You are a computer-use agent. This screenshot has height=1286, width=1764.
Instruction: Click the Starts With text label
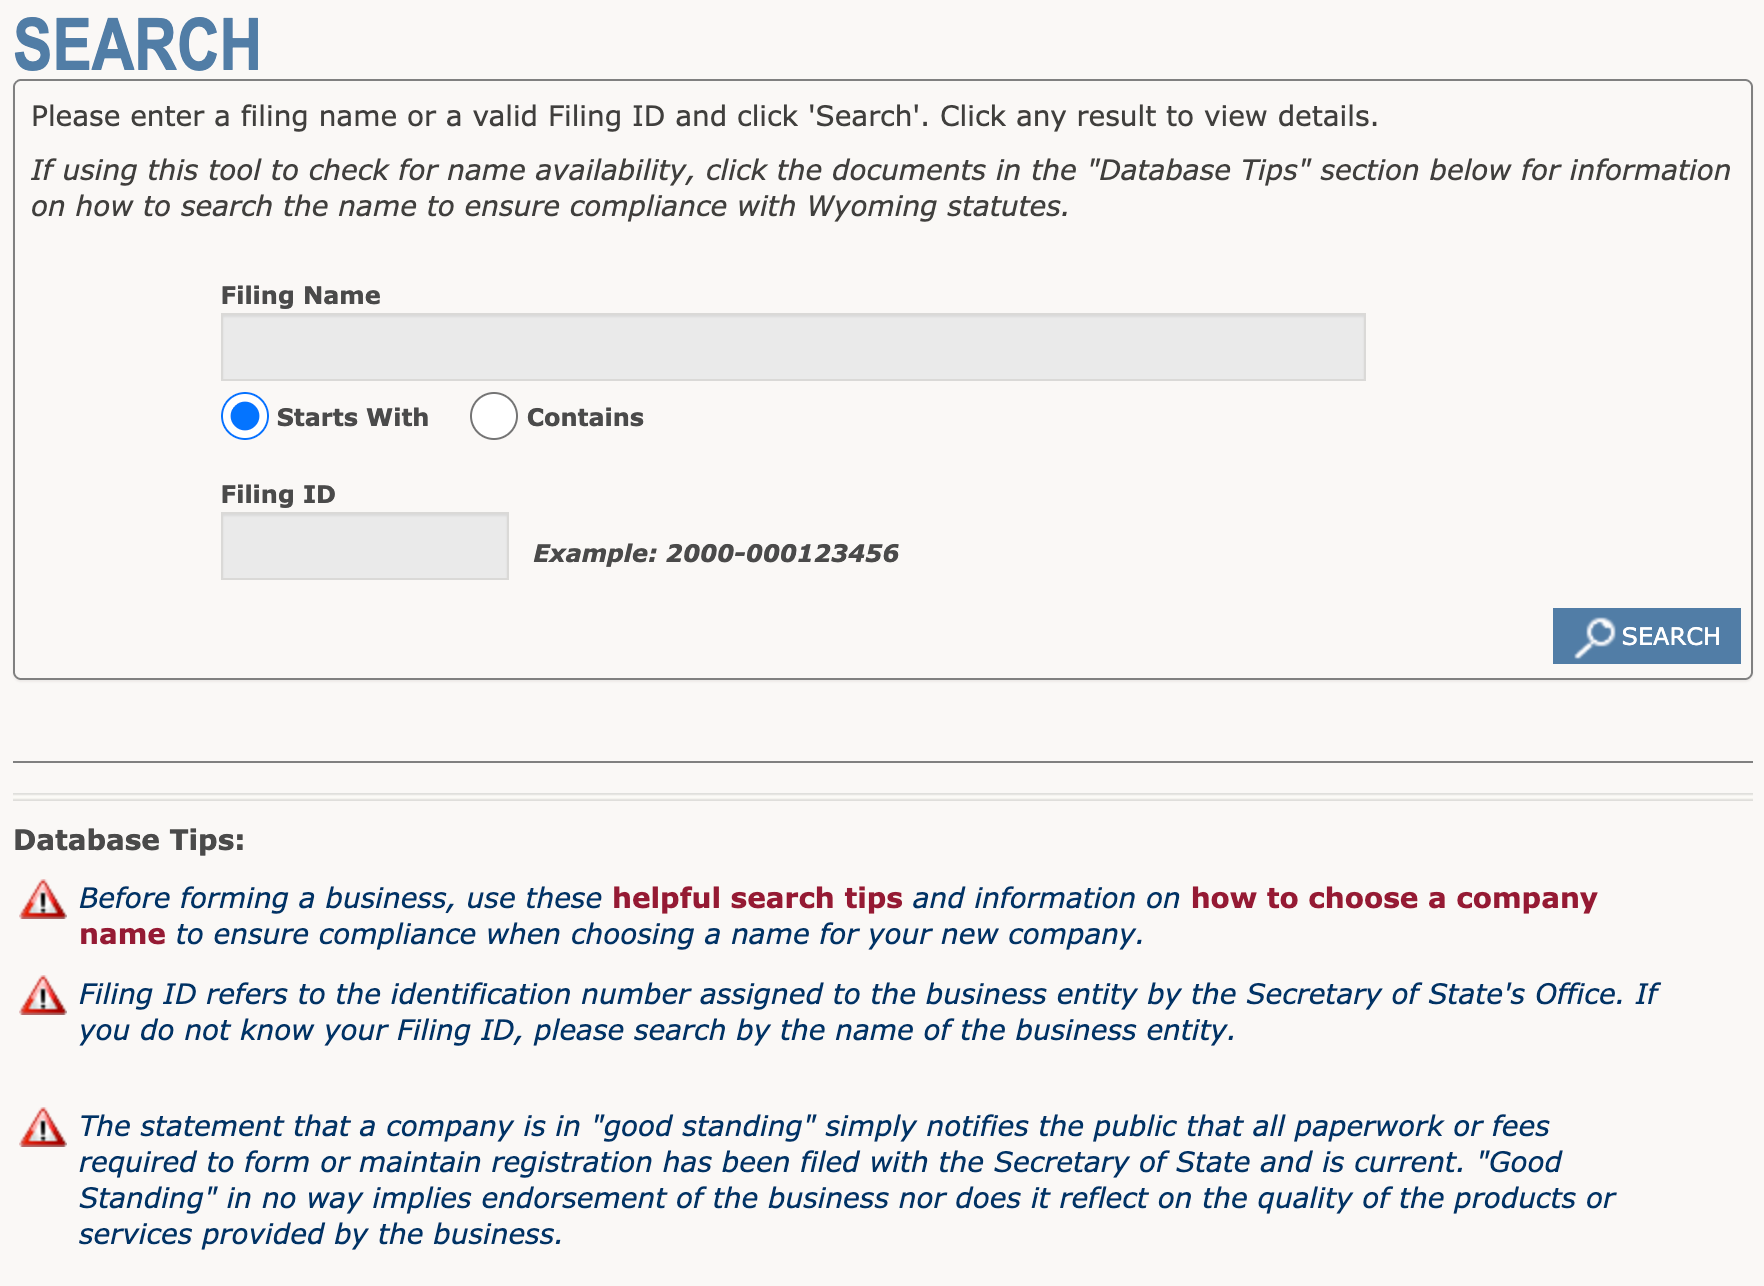[352, 417]
